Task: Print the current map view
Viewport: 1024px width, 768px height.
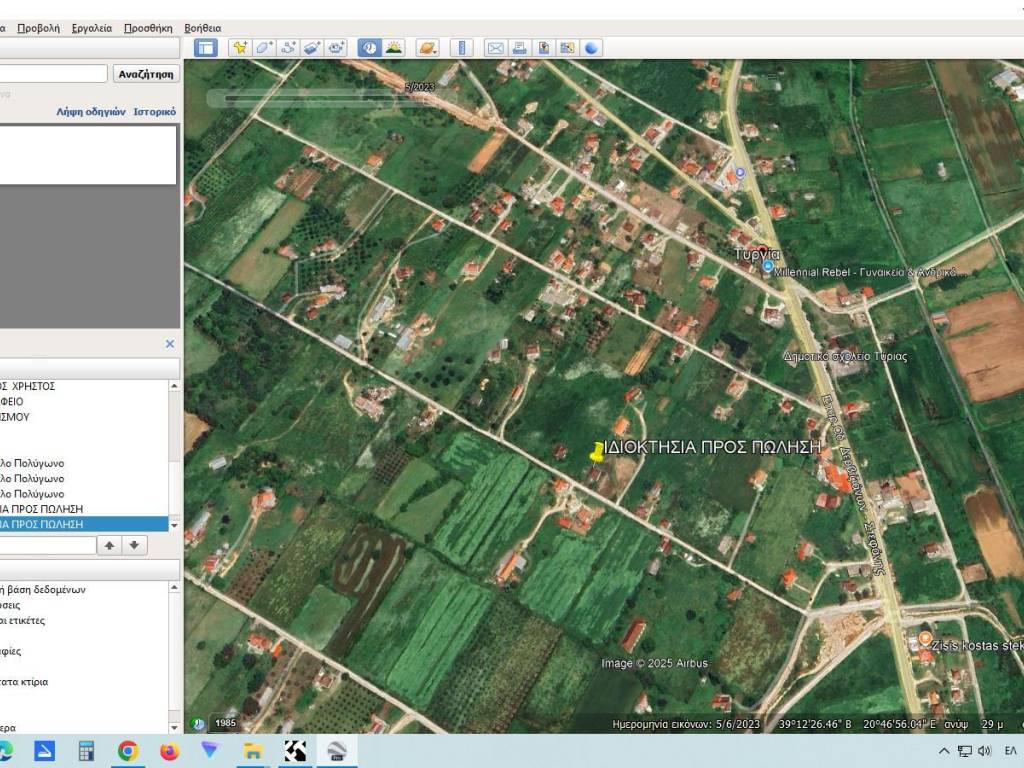Action: (x=519, y=47)
